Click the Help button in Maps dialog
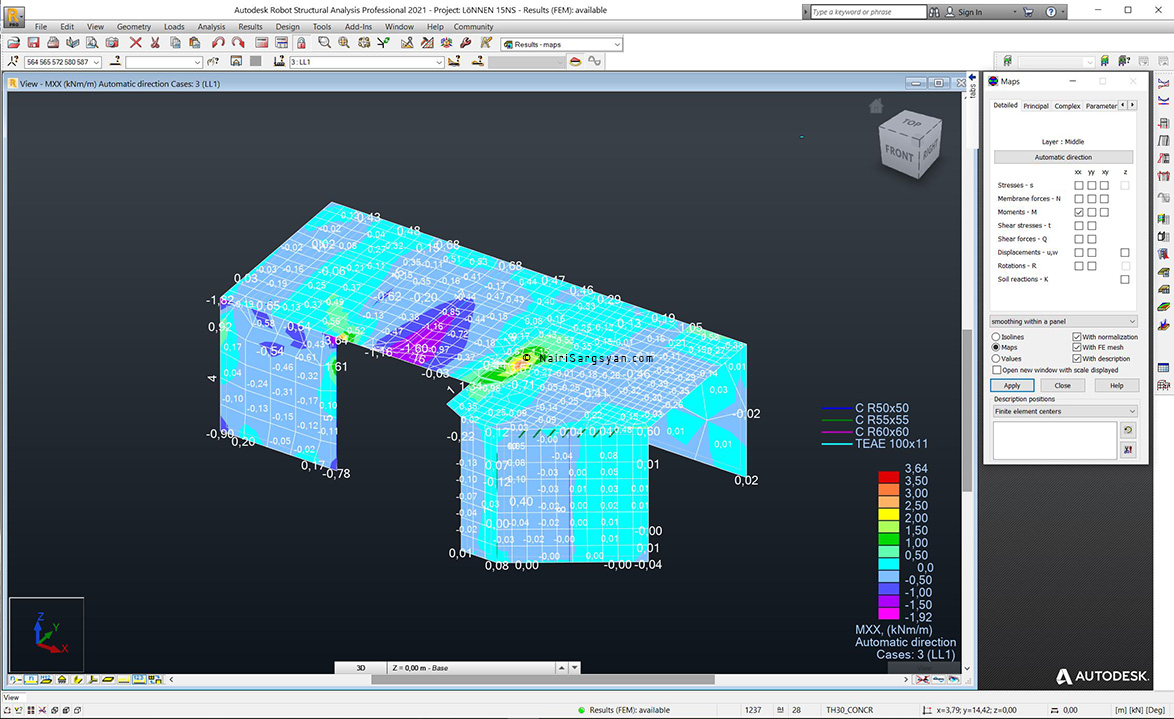 [1116, 386]
